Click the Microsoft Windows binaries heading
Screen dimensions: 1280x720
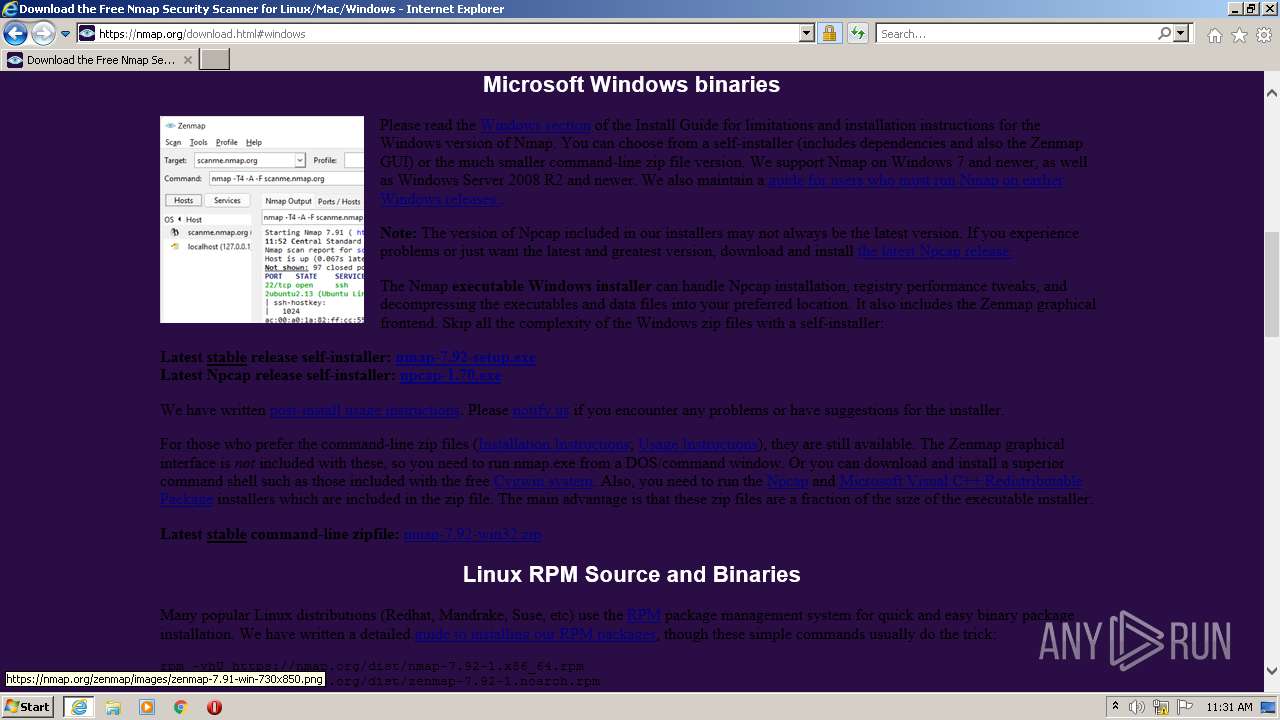click(631, 85)
